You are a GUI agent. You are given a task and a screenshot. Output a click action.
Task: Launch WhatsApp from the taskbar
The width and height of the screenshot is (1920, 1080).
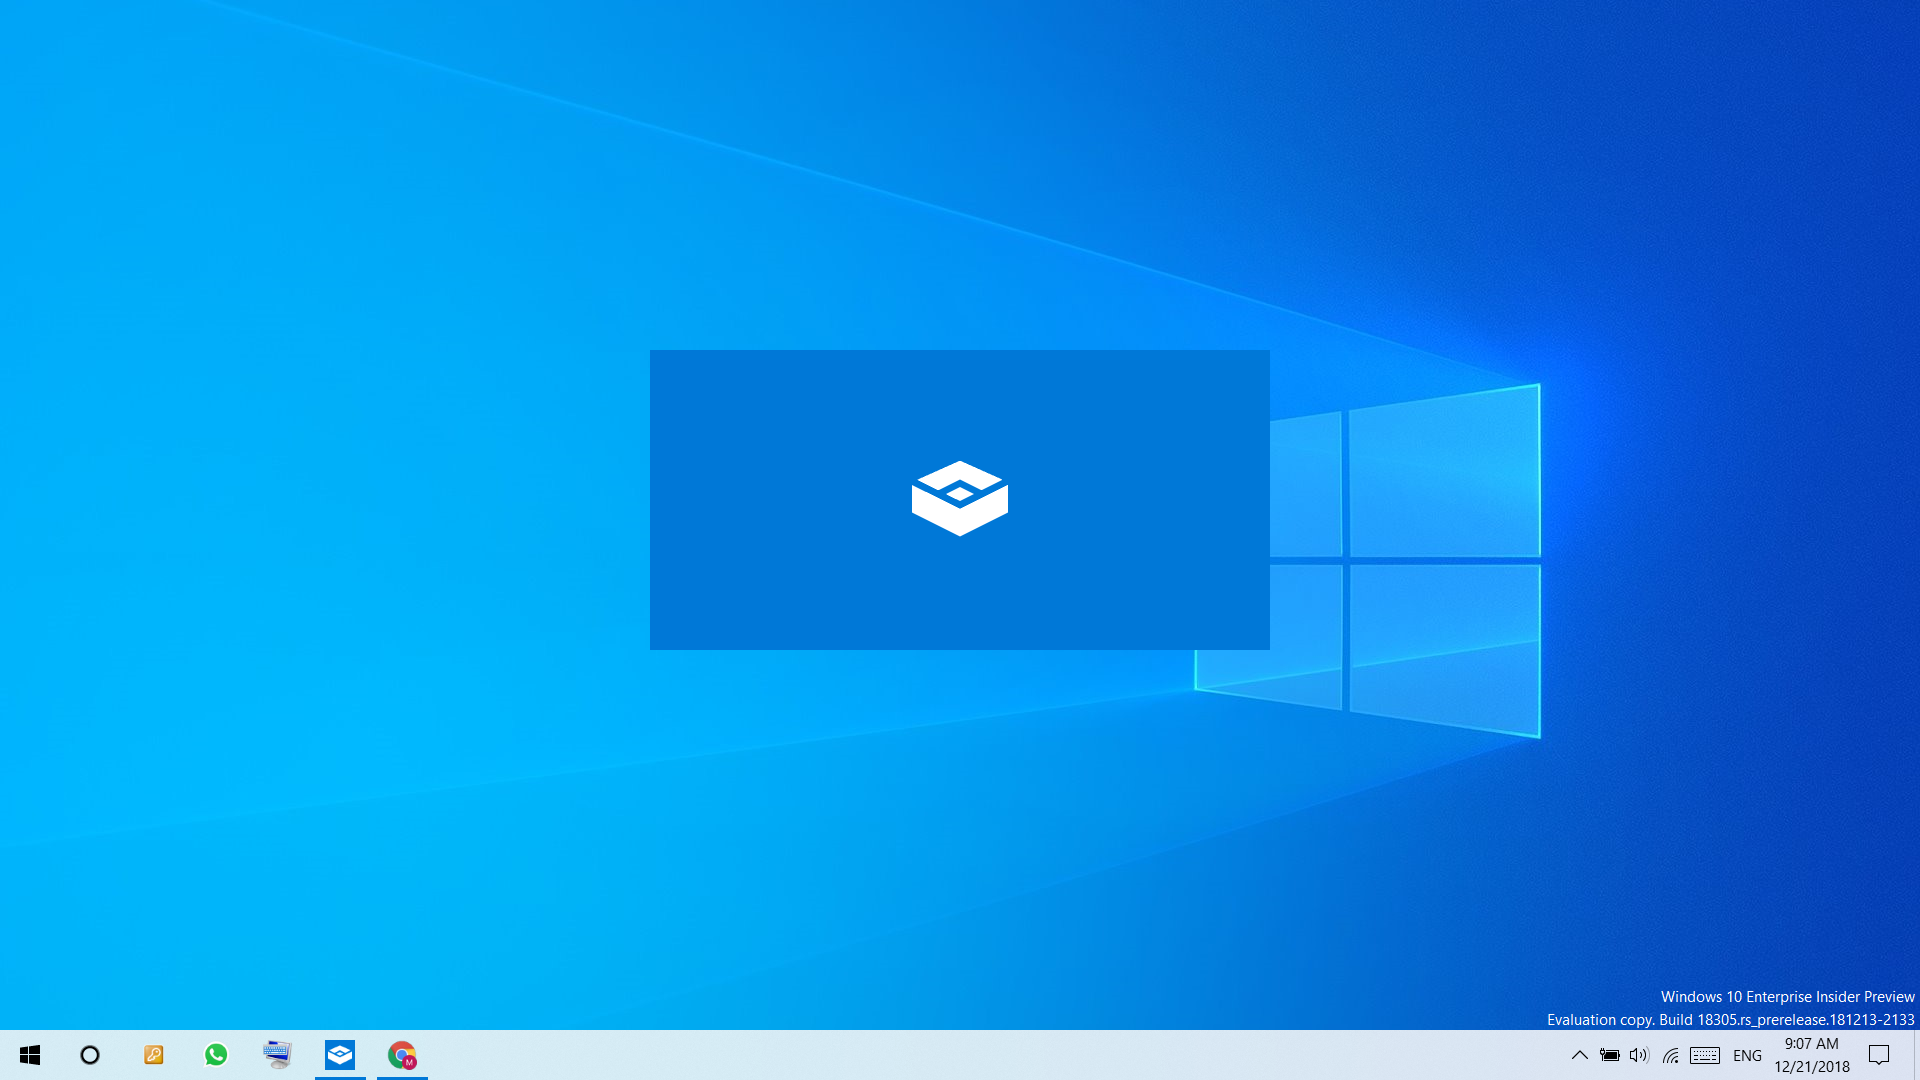click(x=216, y=1055)
